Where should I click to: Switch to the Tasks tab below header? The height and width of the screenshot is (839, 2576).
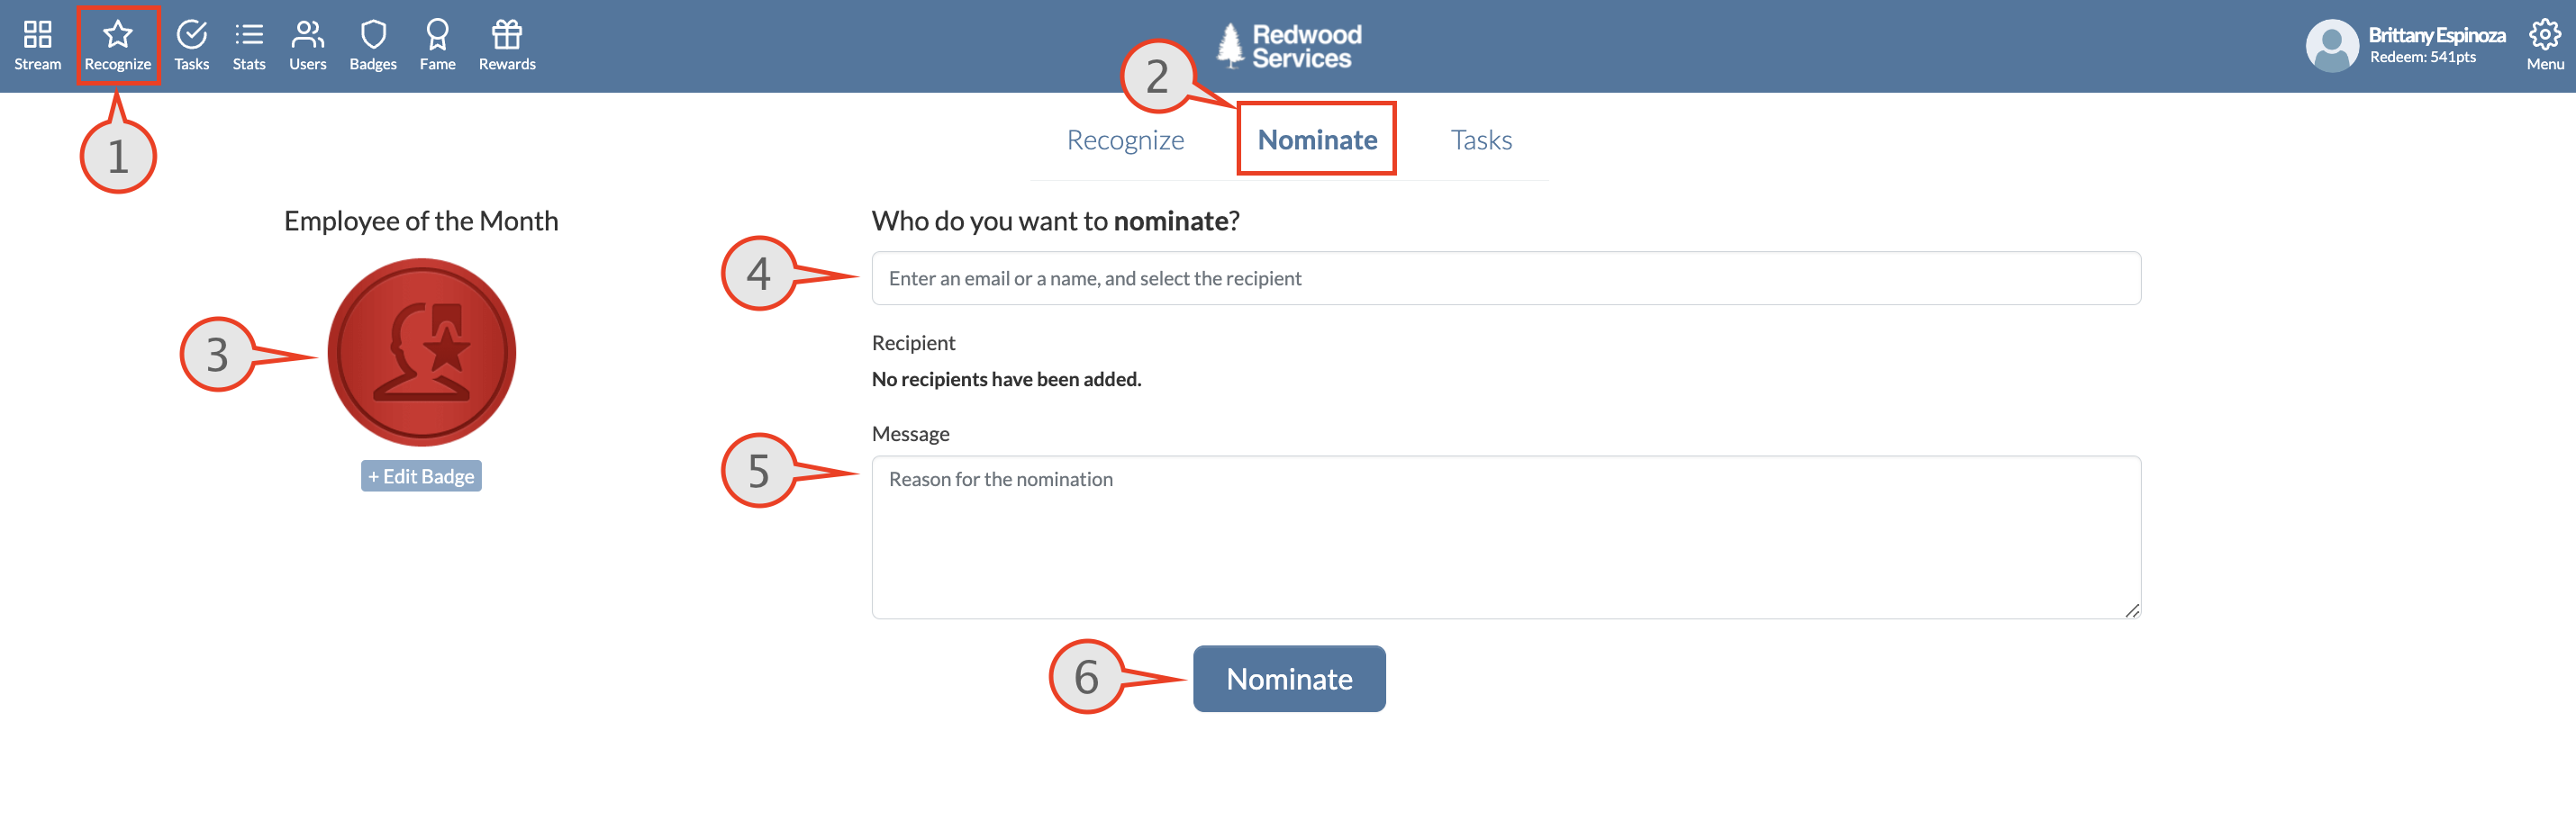click(x=1481, y=140)
